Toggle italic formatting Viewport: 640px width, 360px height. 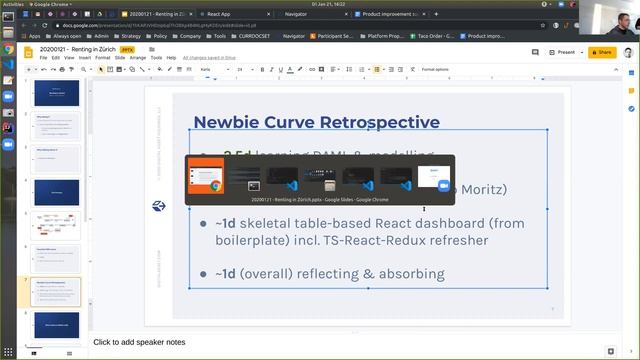[x=271, y=69]
